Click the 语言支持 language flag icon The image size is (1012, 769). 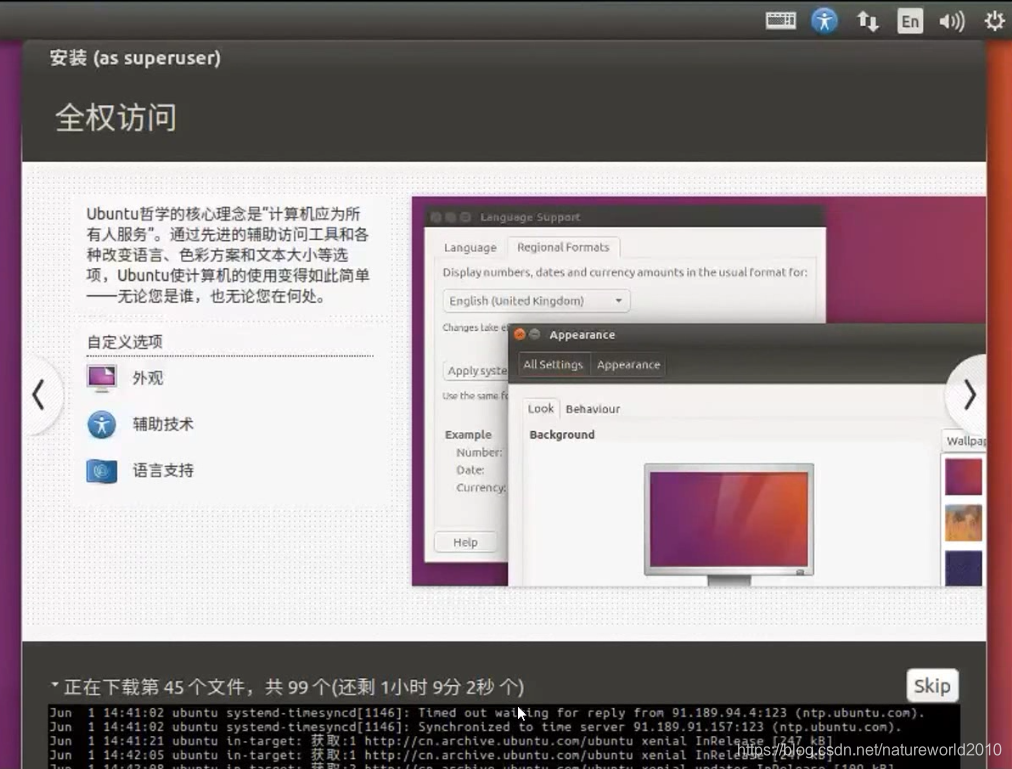coord(101,471)
